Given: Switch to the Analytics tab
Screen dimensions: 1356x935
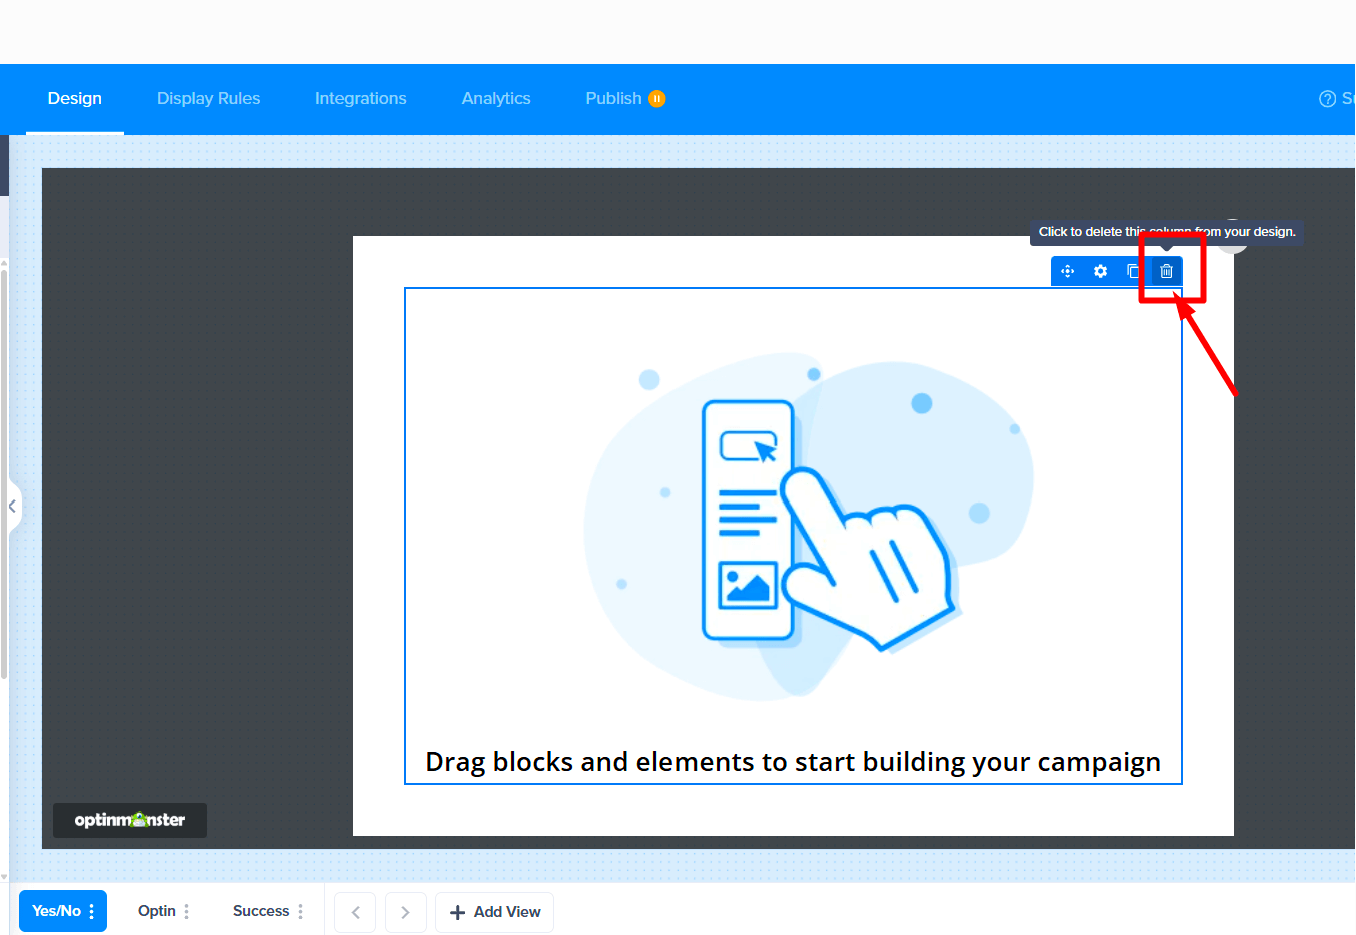Looking at the screenshot, I should tap(496, 98).
